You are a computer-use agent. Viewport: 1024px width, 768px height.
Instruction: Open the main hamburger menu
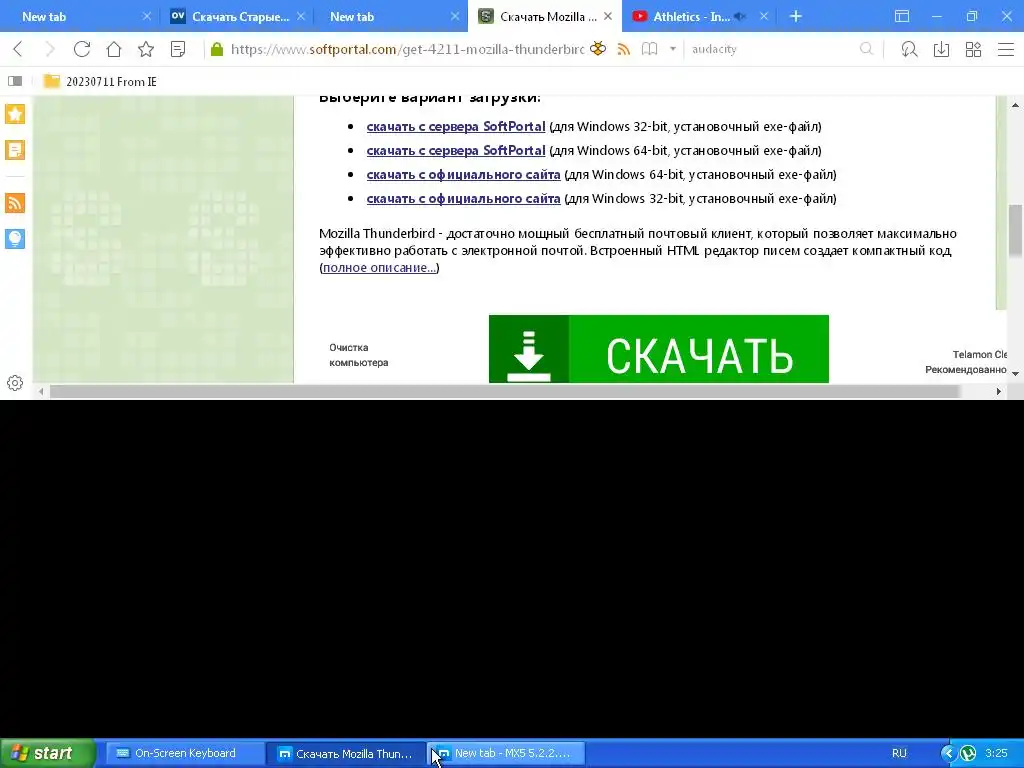(1006, 49)
